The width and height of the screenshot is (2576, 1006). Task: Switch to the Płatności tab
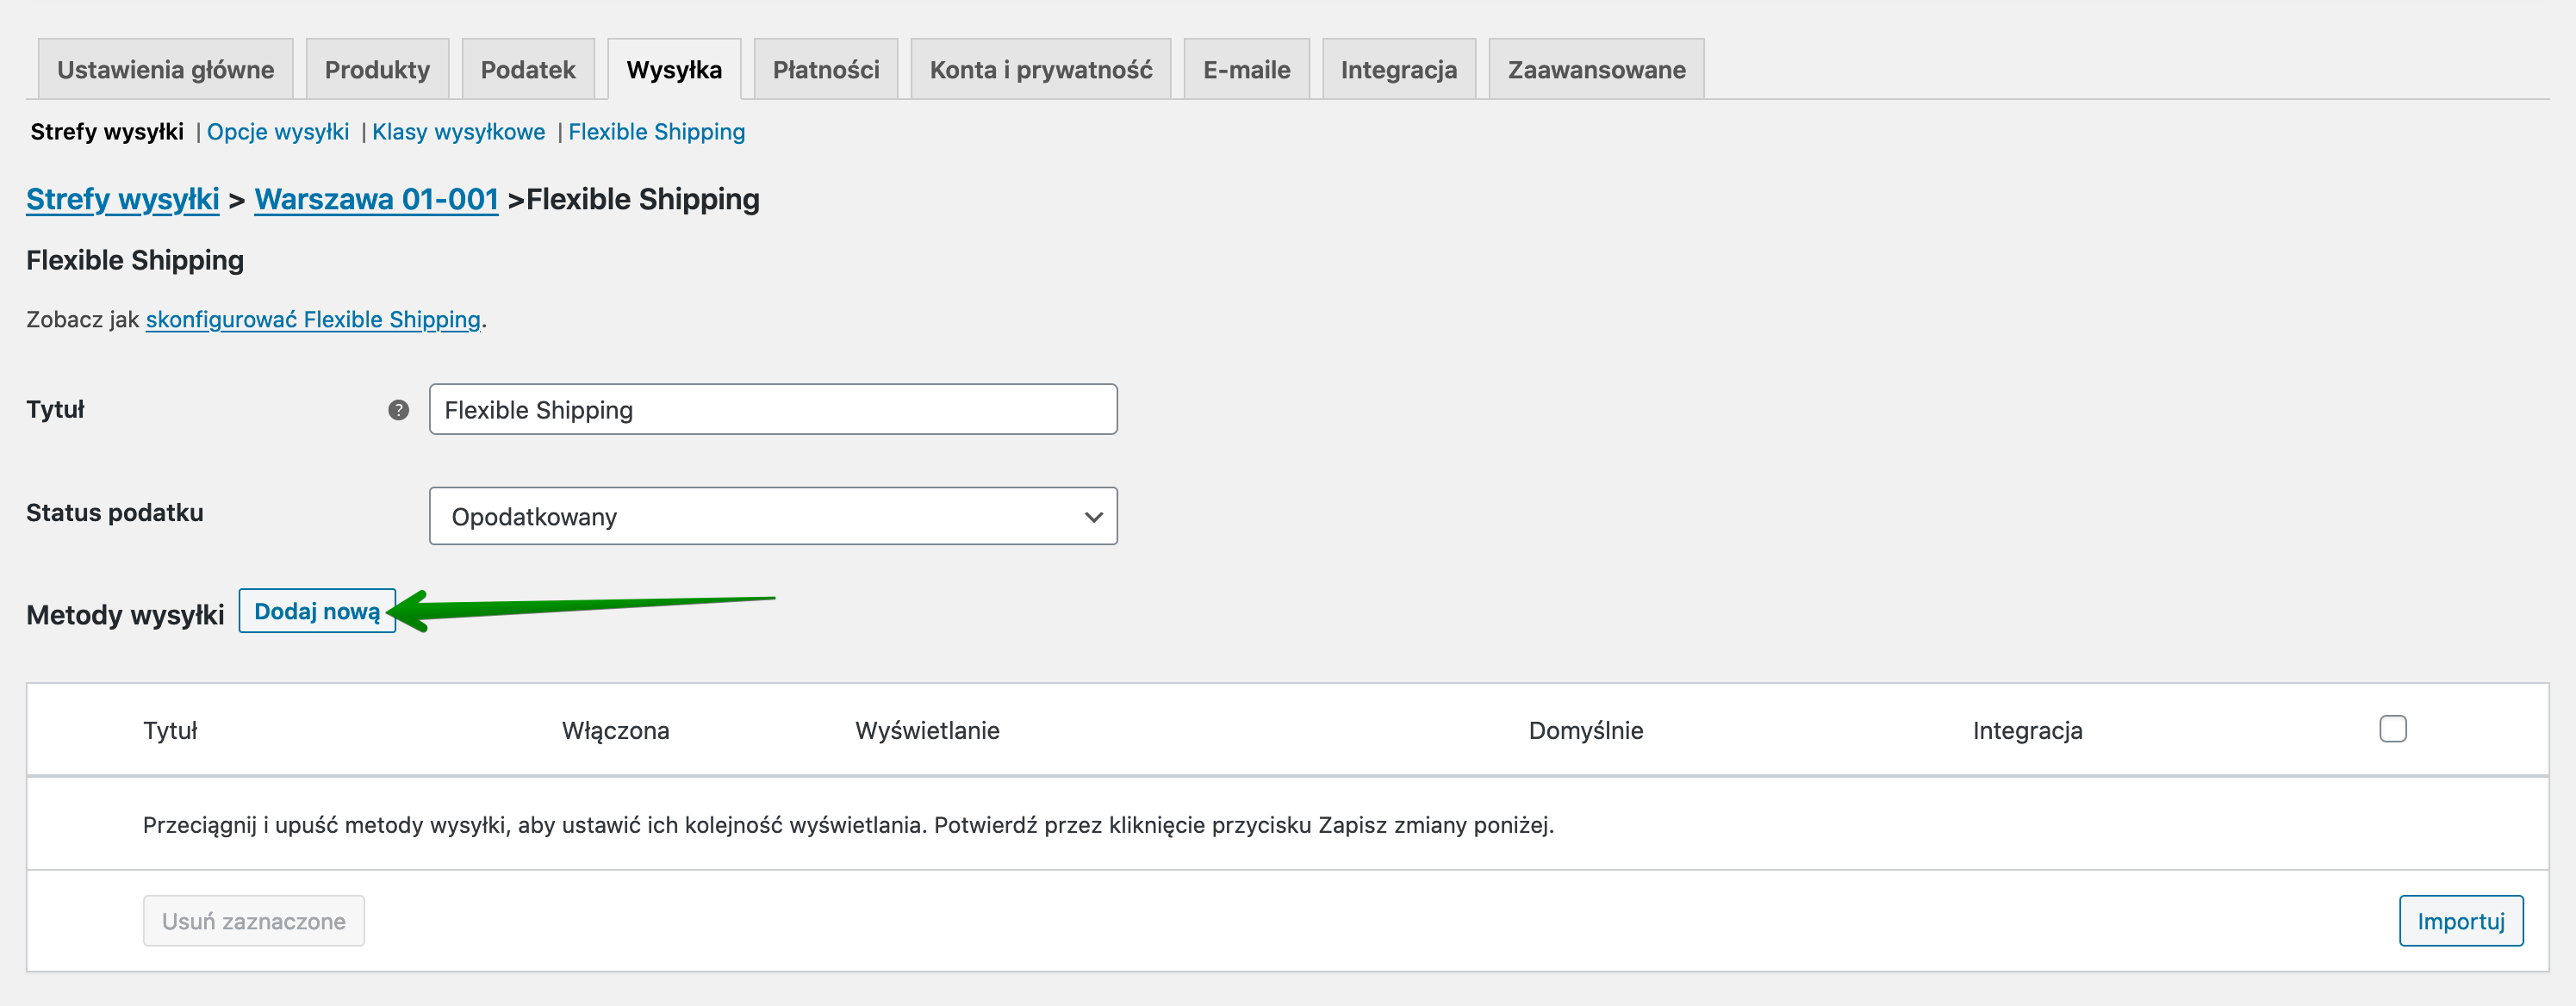[825, 70]
